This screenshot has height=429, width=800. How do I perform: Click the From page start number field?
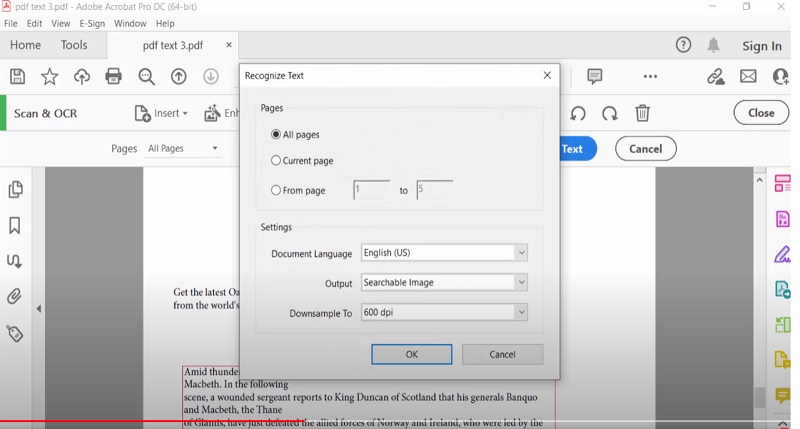tap(371, 190)
